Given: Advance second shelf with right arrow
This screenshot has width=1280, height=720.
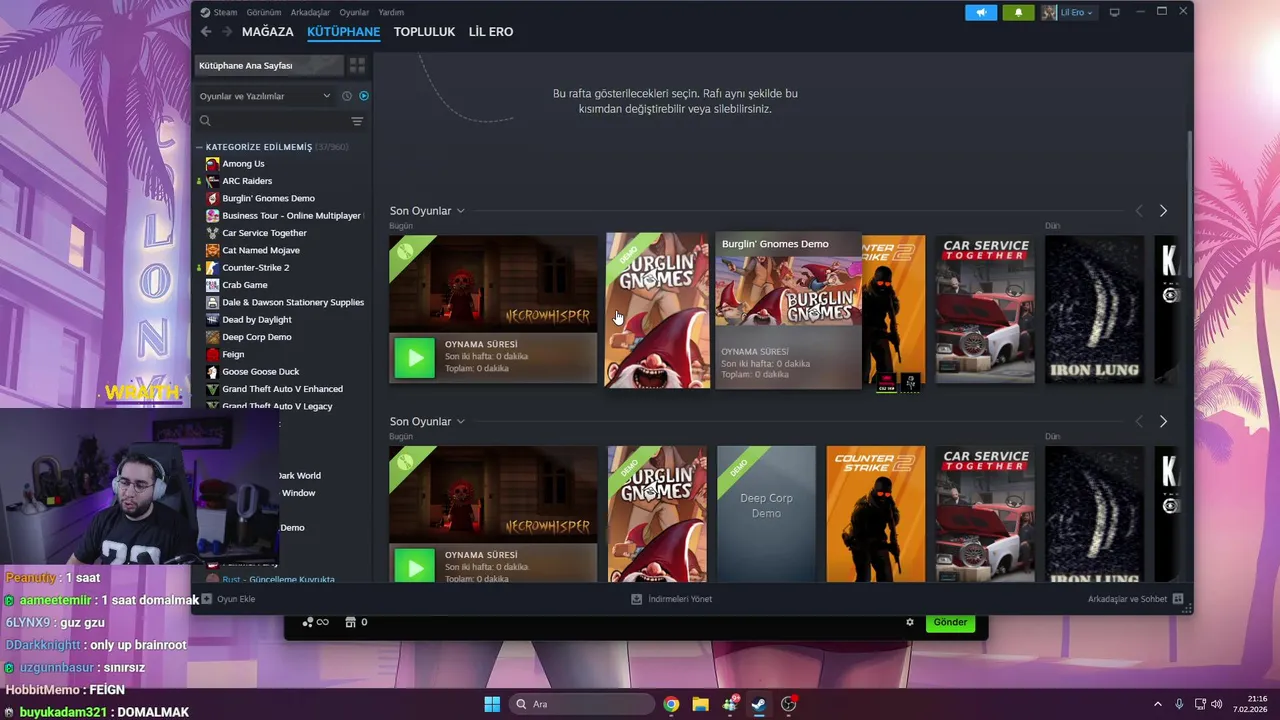Looking at the screenshot, I should click(x=1163, y=422).
